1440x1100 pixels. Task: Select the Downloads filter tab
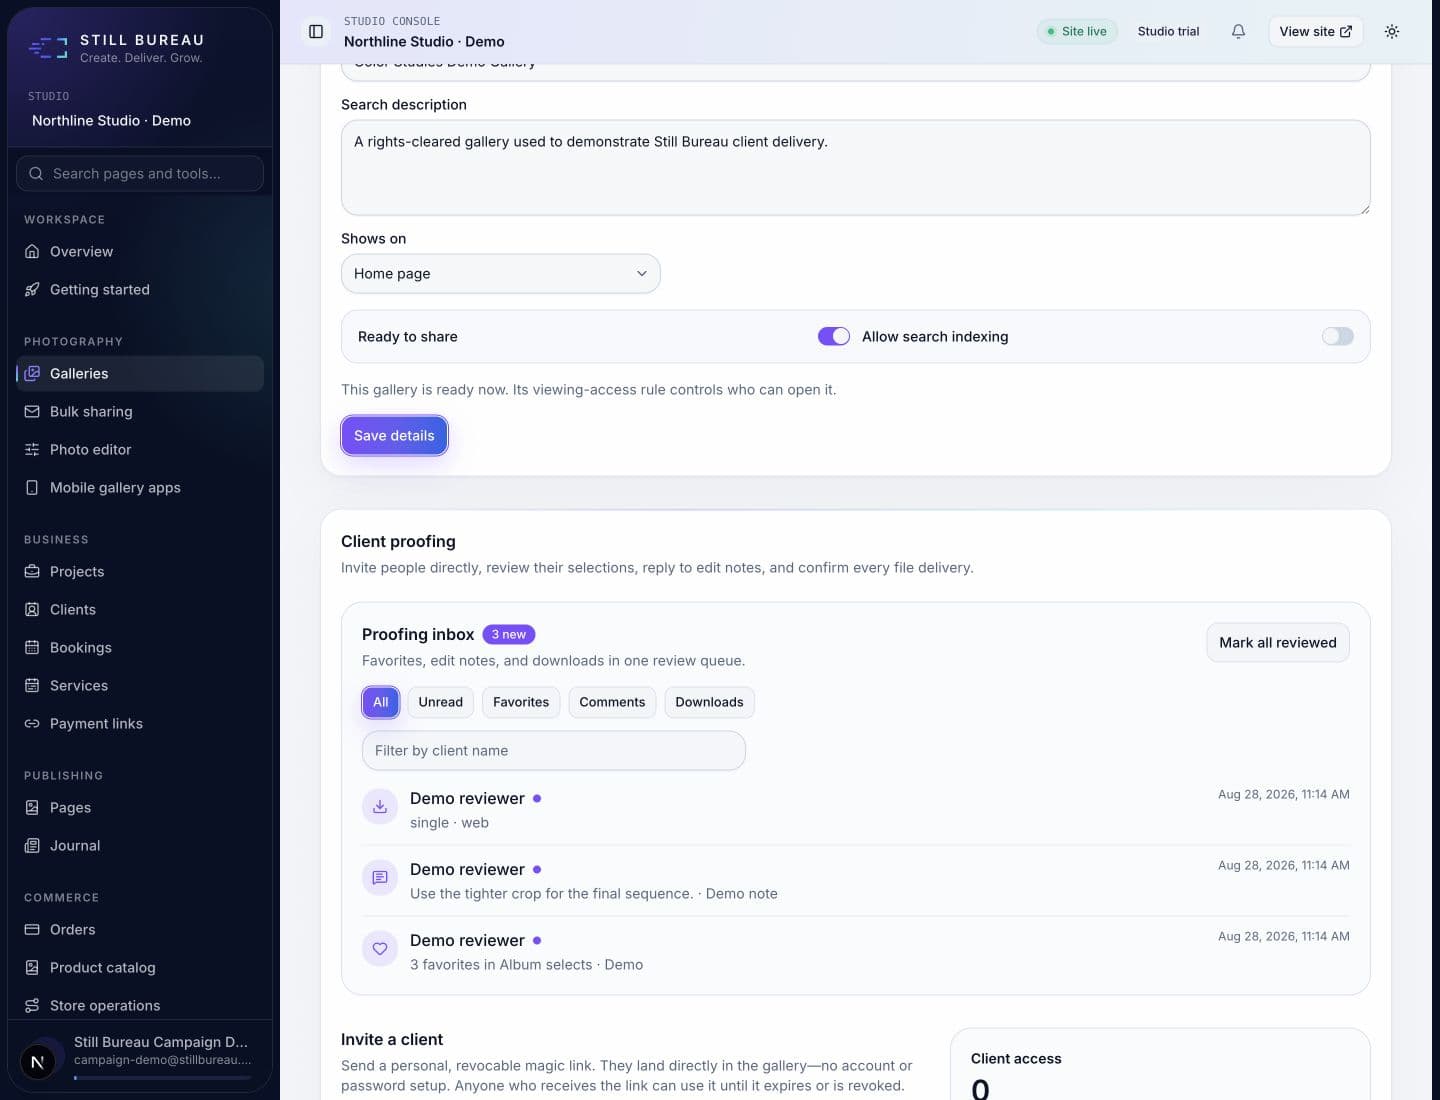709,703
